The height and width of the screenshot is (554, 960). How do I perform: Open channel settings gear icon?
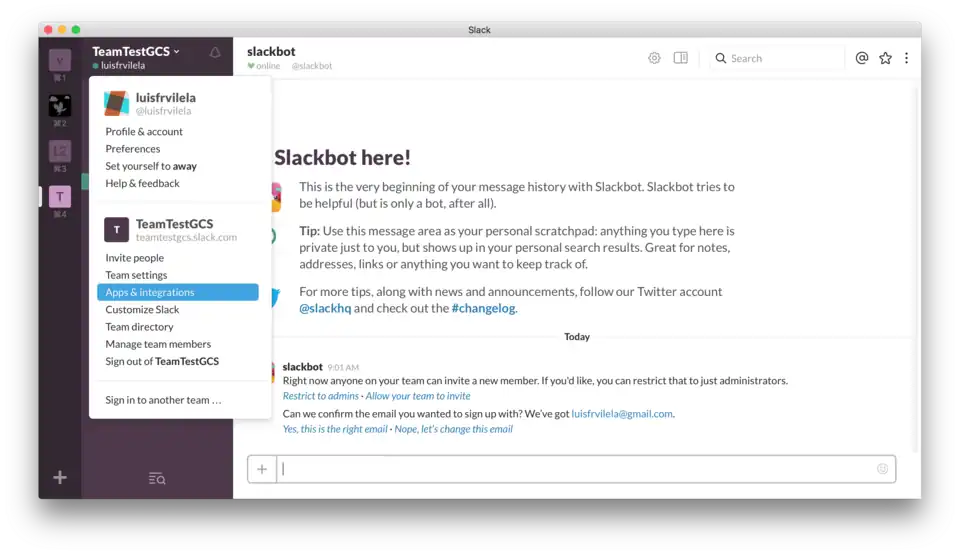pos(654,58)
